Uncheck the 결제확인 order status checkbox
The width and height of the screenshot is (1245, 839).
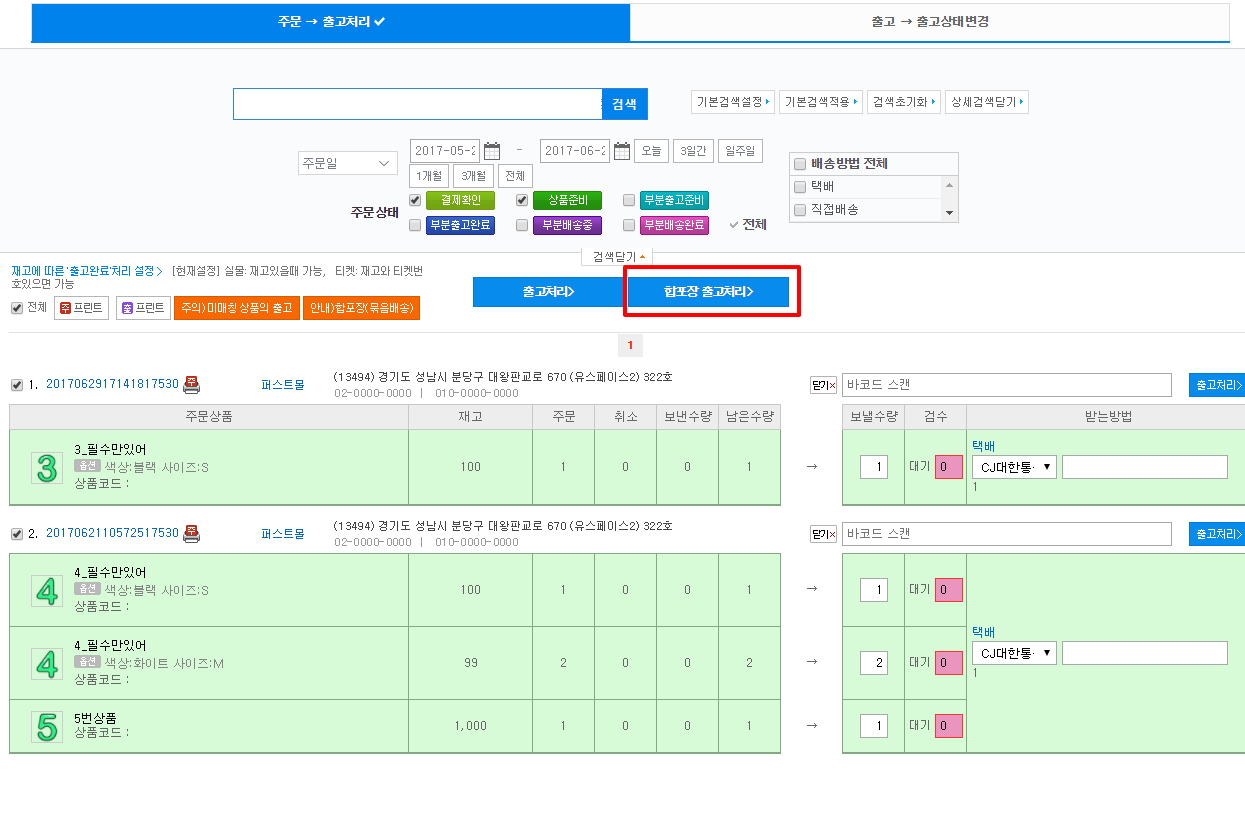415,200
